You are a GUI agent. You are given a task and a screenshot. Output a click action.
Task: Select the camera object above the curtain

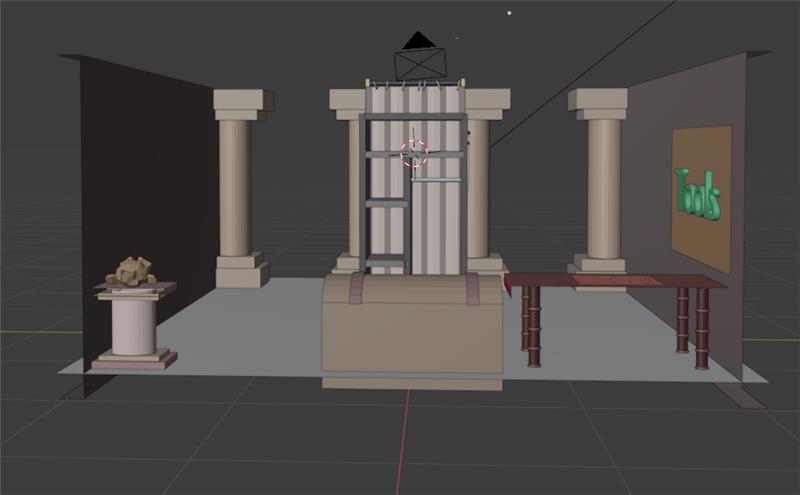(420, 57)
